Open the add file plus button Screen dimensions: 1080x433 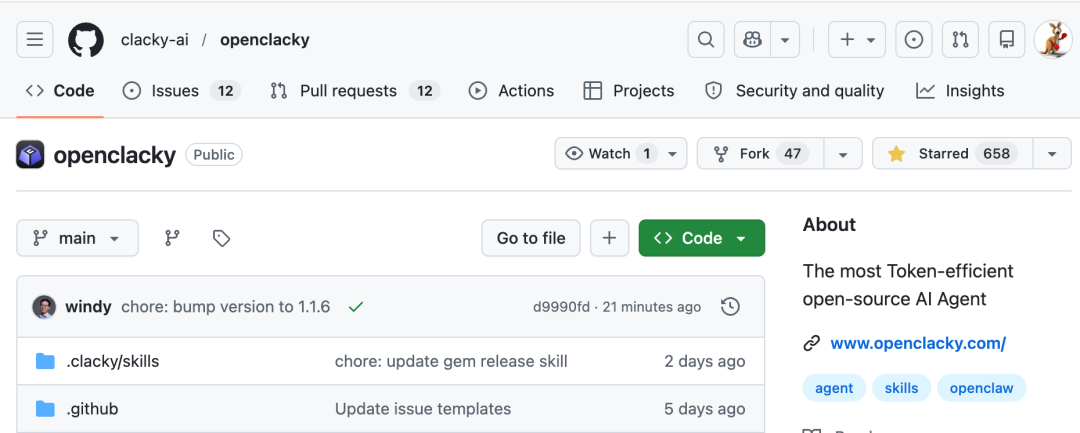[609, 238]
